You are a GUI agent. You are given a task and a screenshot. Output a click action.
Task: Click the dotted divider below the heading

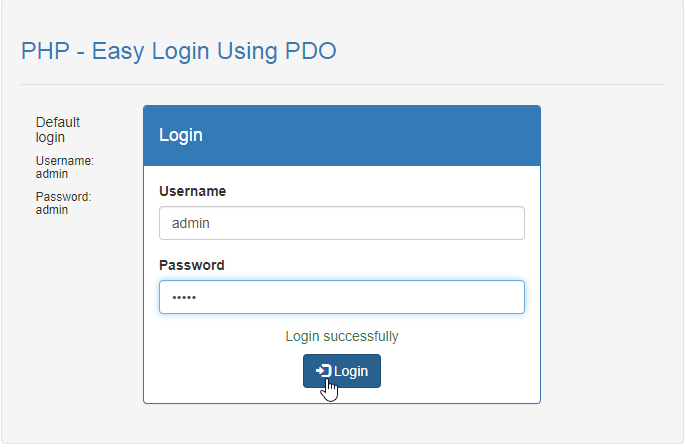pos(342,84)
